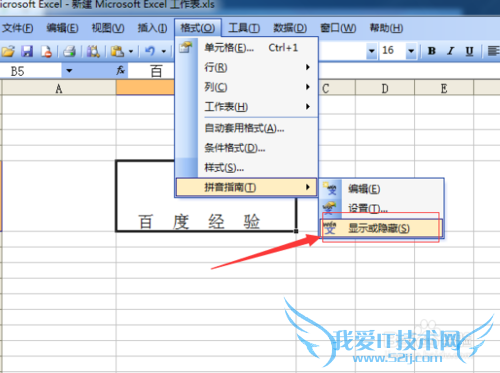500x373 pixels.
Task: Choose 显示或隐藏(S) submenu item
Action: [x=382, y=229]
